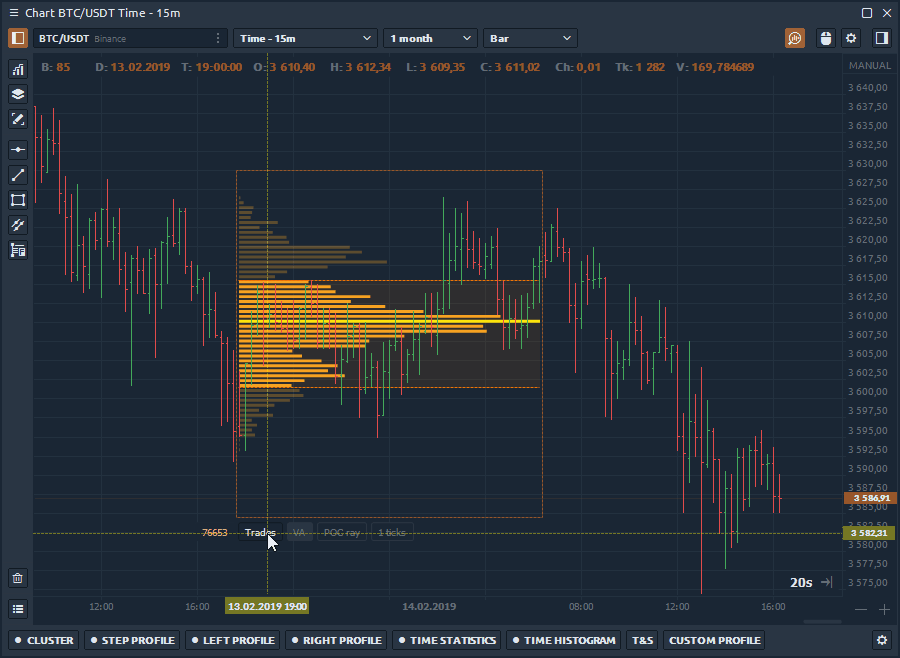This screenshot has width=900, height=658.
Task: Expand the Time - 15m timeframe dropdown
Action: 305,38
